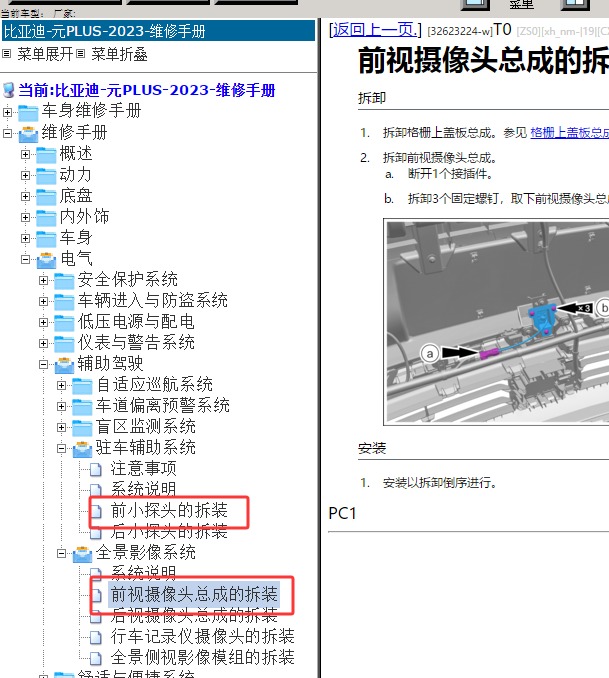The image size is (609, 678).
Task: Expand the 内外饰 node
Action: tap(26, 217)
